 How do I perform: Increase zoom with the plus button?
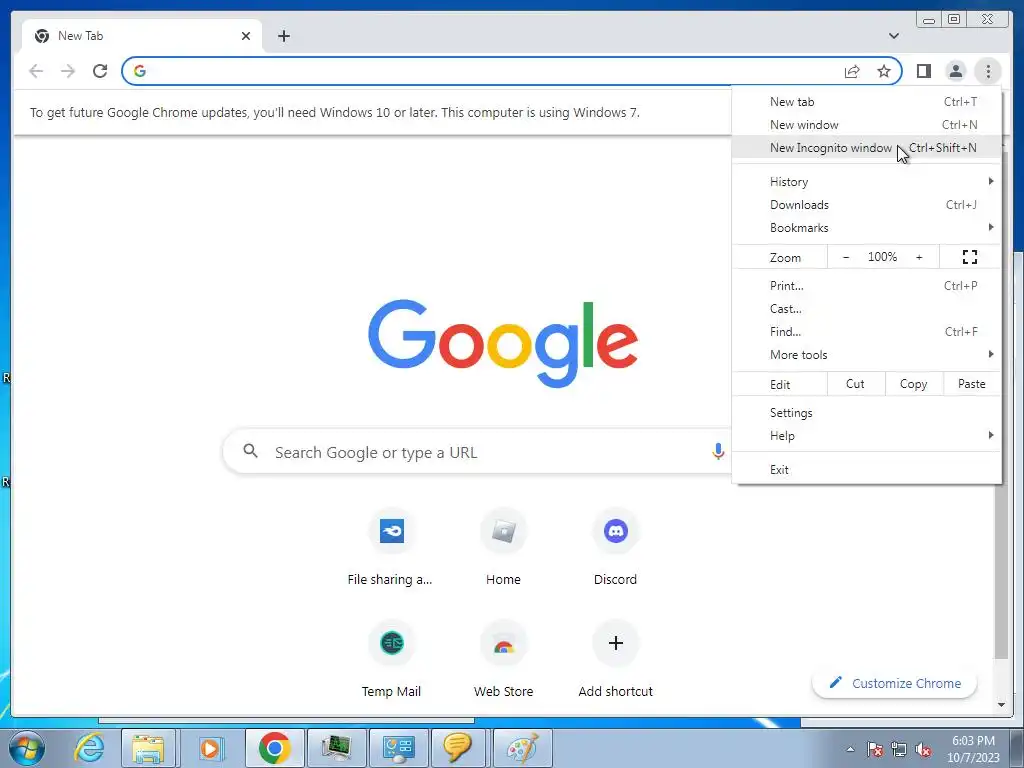point(919,257)
